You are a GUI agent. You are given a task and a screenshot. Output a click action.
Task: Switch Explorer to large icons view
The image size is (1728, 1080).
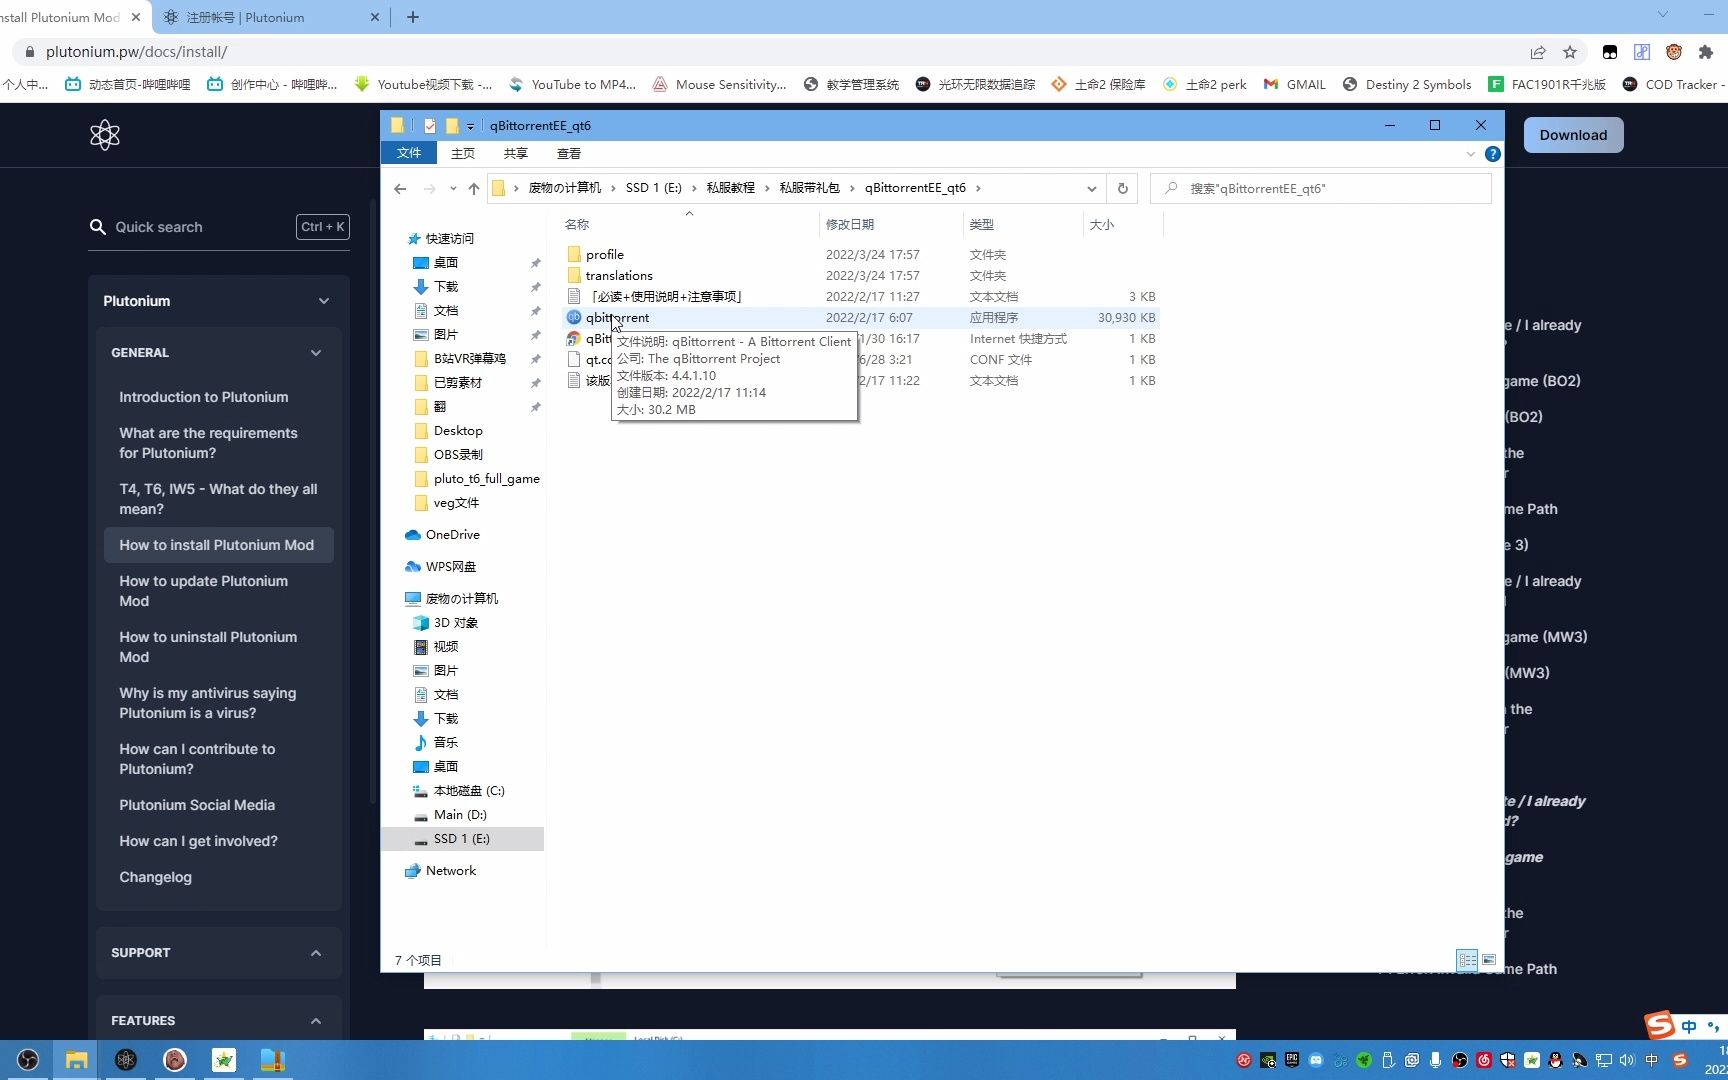[x=1489, y=960]
